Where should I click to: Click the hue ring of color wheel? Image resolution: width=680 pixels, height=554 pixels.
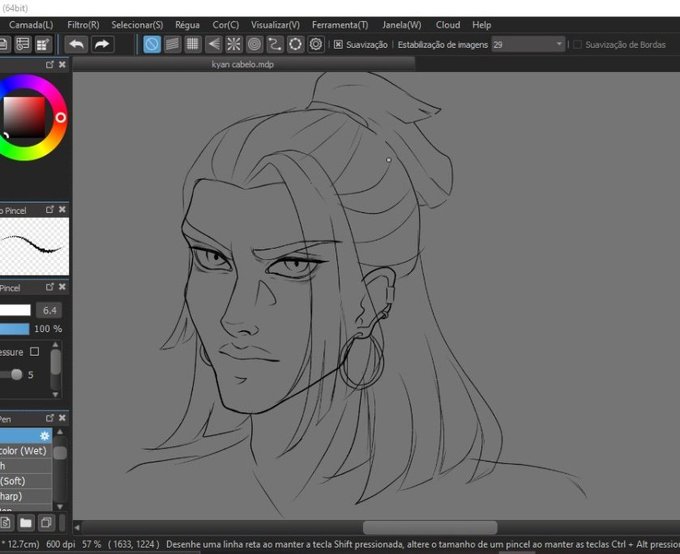(x=61, y=118)
